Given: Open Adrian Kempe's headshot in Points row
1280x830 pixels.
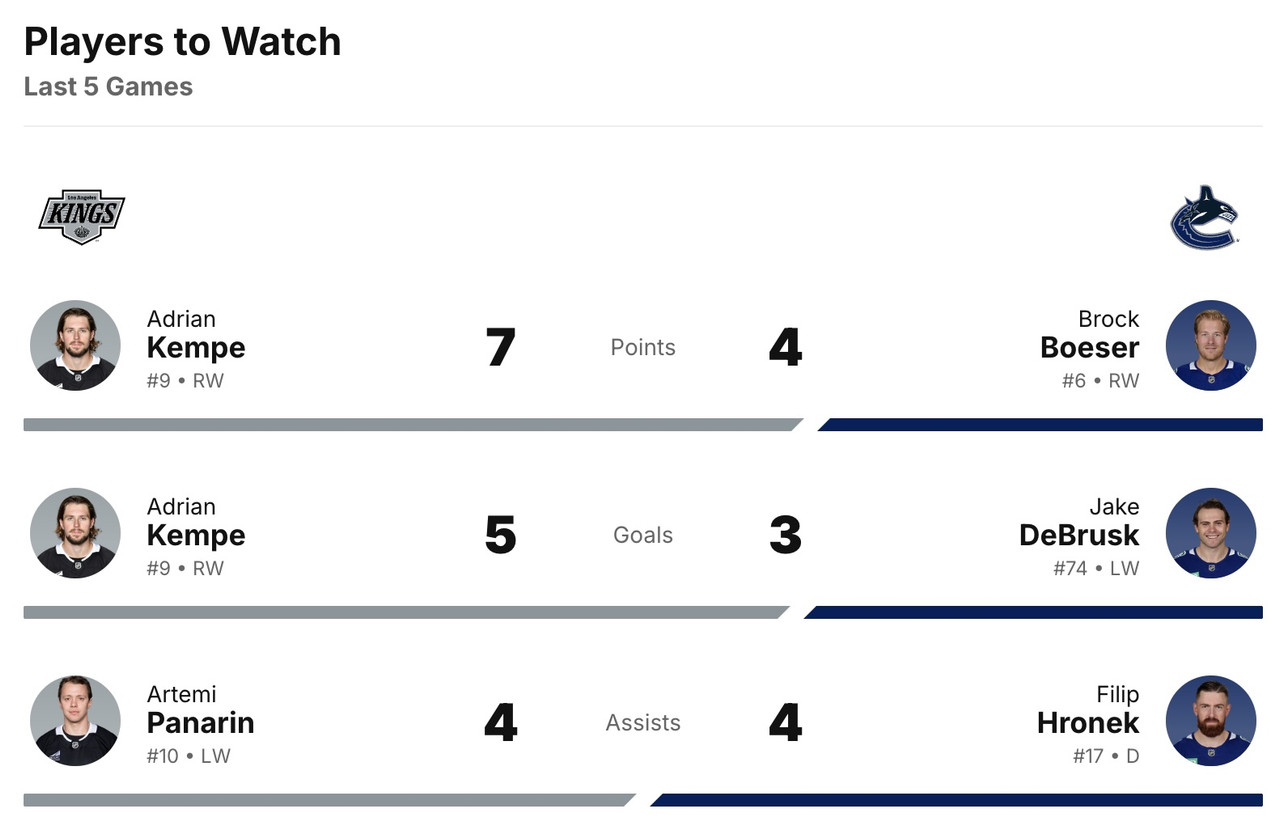Looking at the screenshot, I should coord(75,345).
